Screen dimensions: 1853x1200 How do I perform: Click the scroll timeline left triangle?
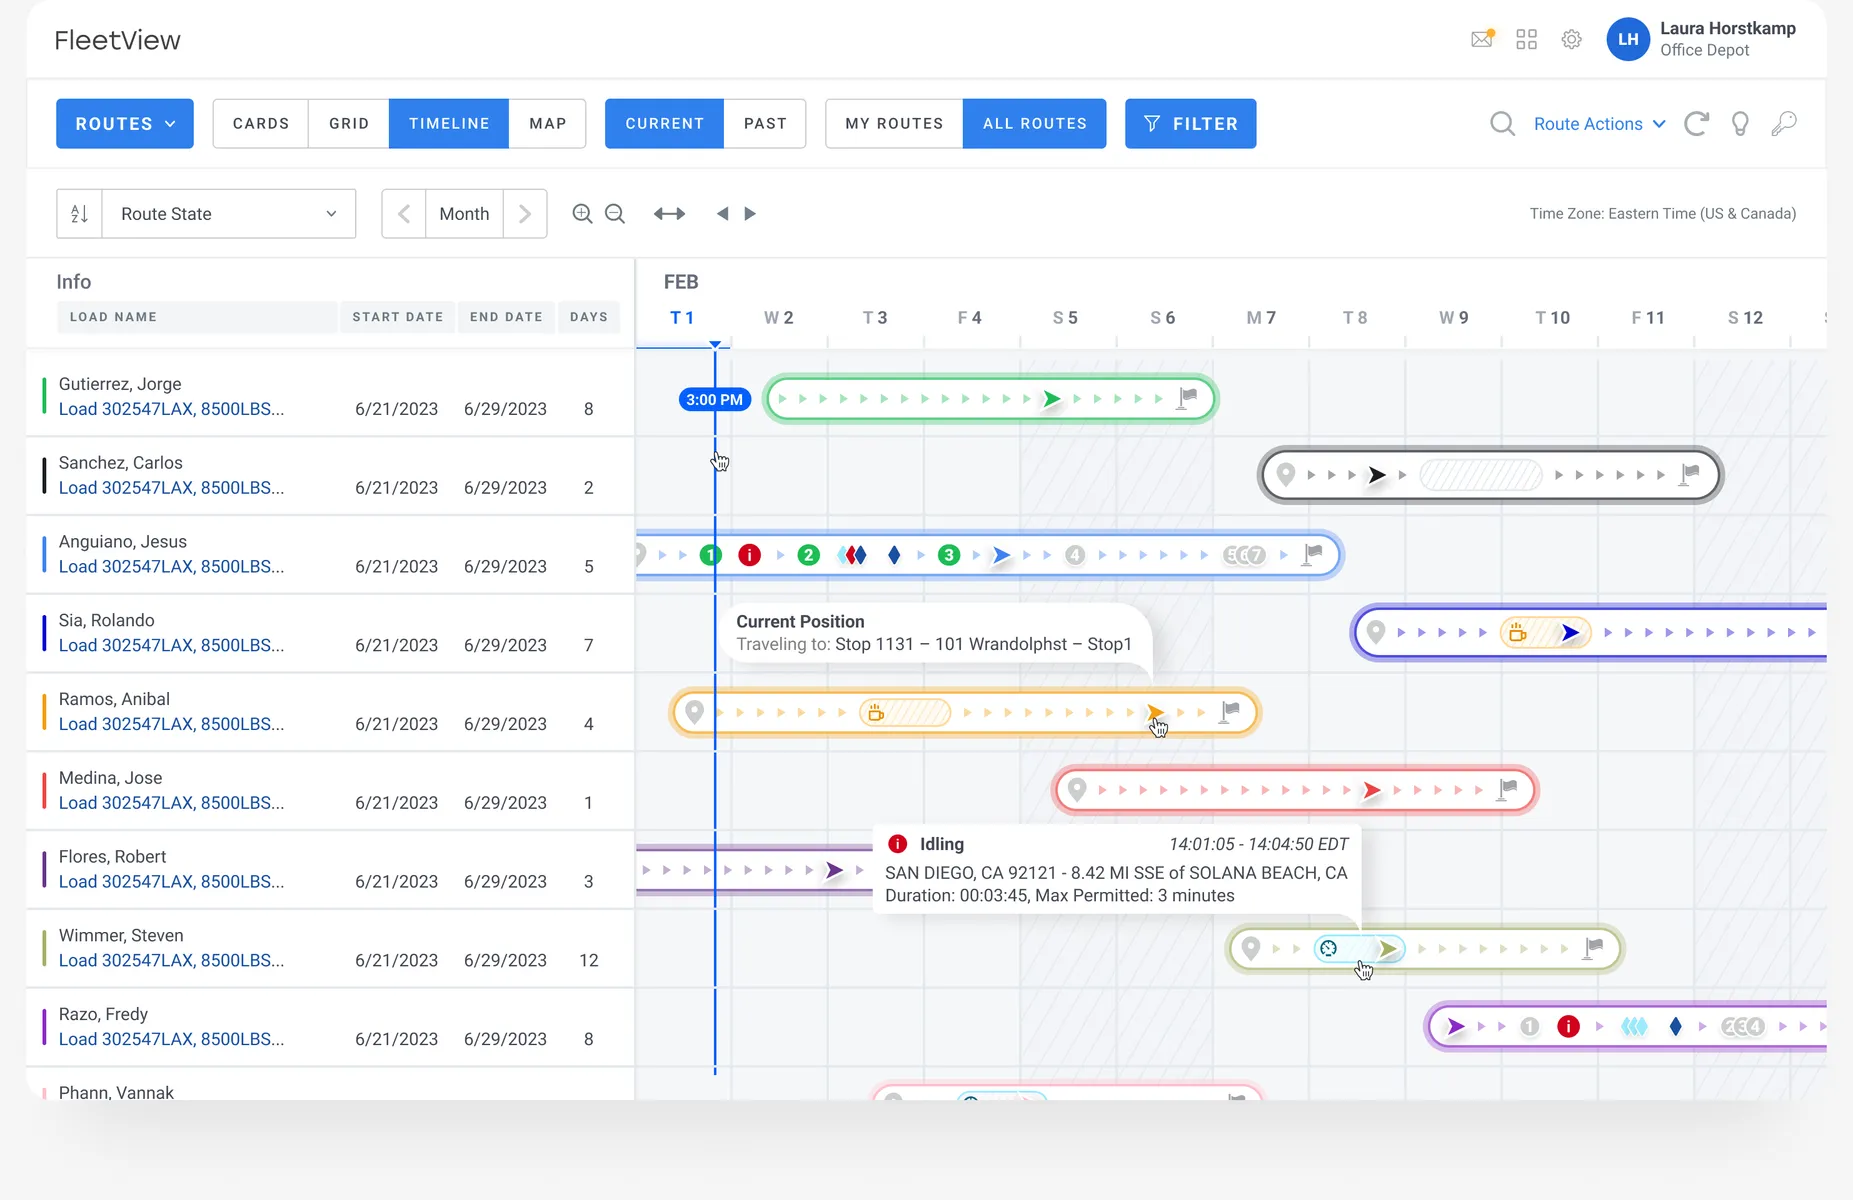(x=722, y=213)
